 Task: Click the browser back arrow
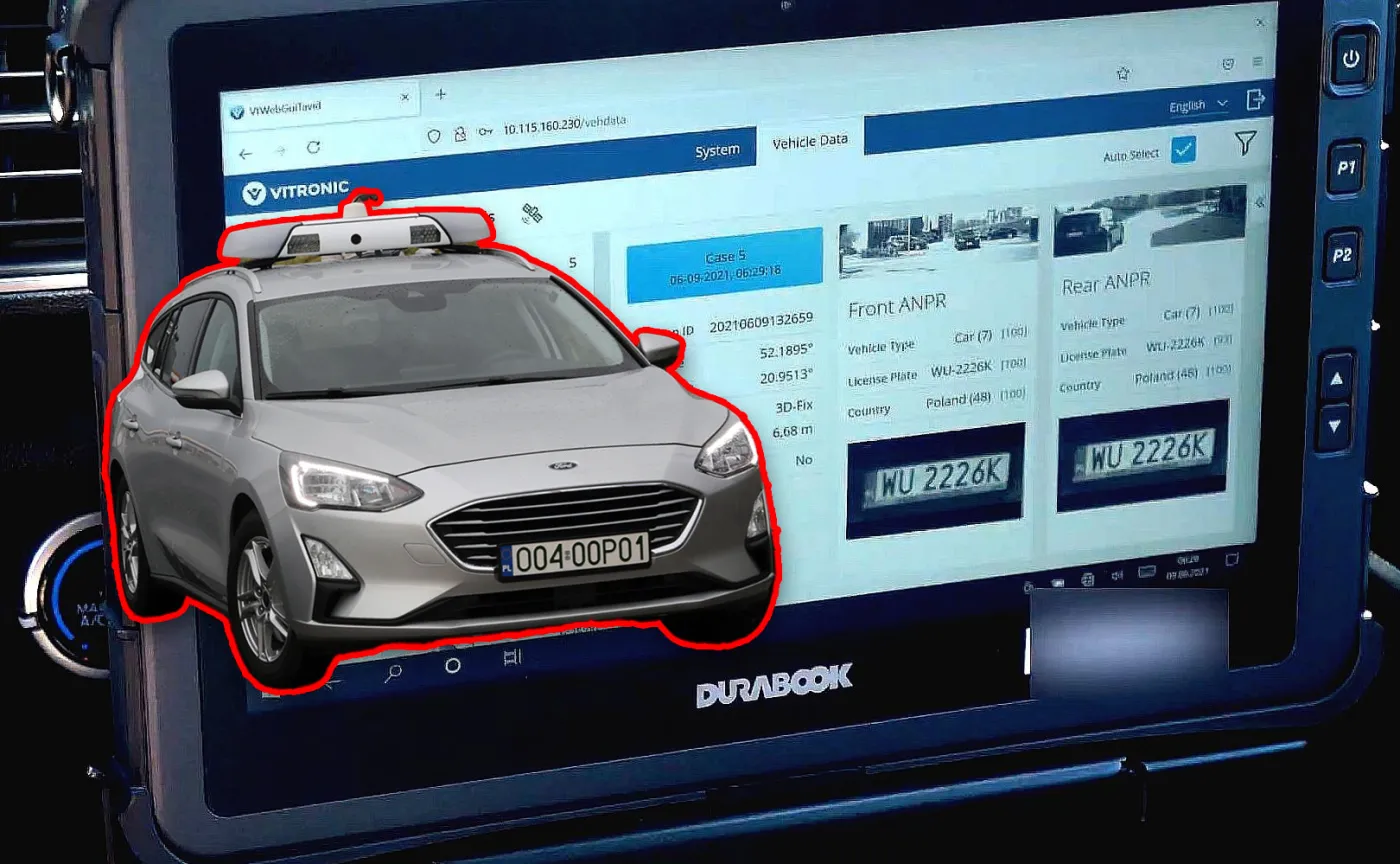click(246, 153)
